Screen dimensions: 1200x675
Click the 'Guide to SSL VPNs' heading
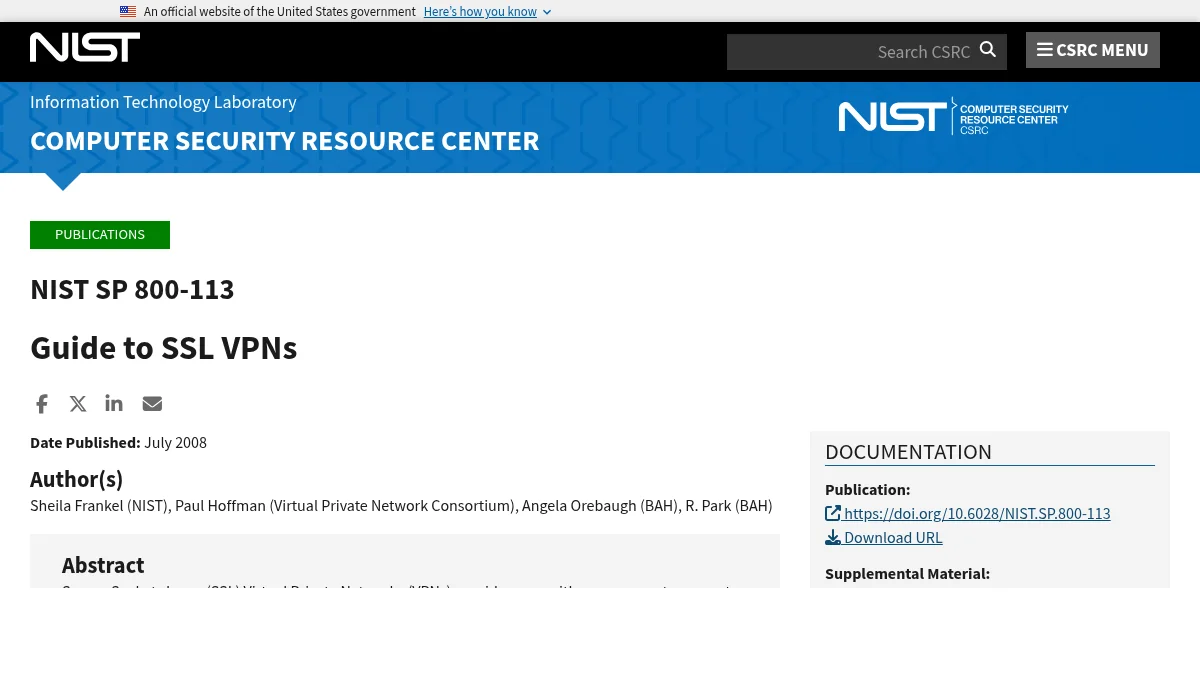coord(164,348)
